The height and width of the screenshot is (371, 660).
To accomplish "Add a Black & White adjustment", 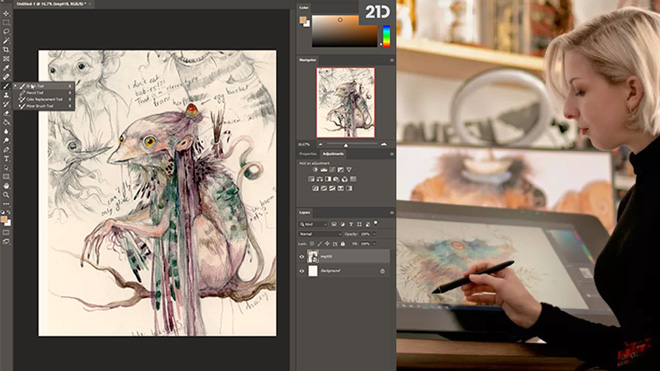I will point(328,179).
